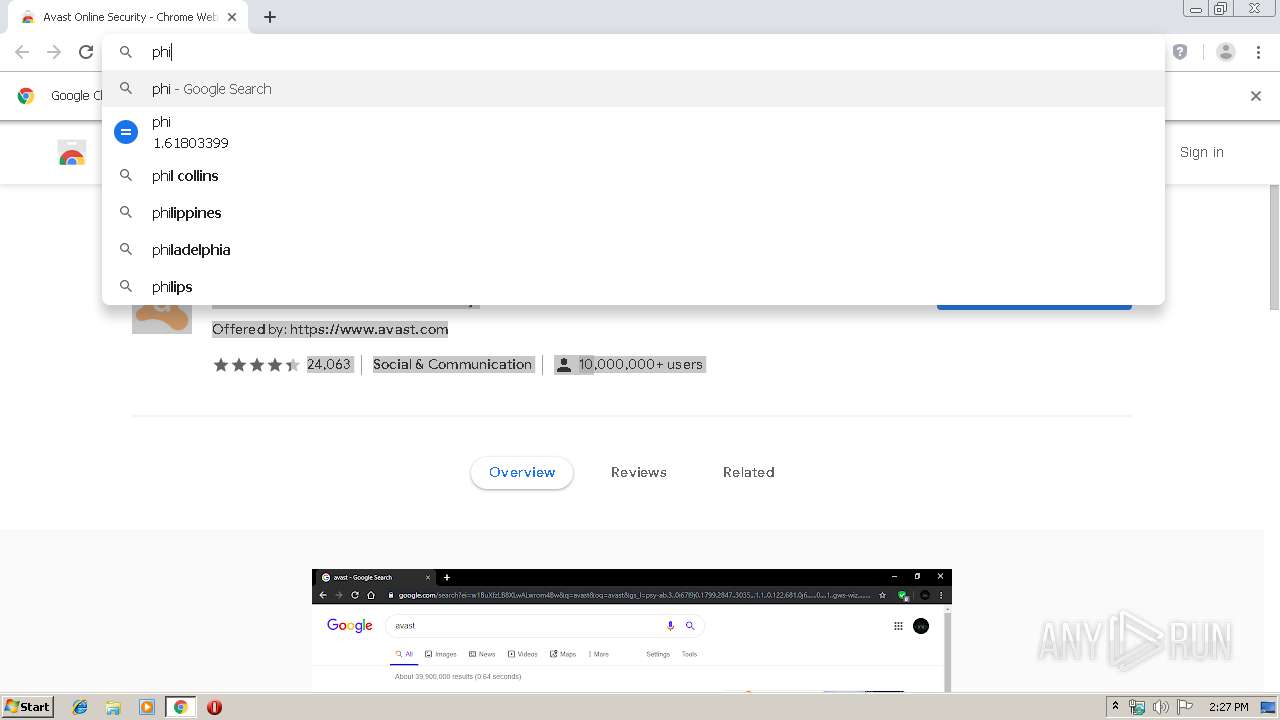Click the Chrome Web Store logo
The image size is (1280, 720).
pos(72,153)
